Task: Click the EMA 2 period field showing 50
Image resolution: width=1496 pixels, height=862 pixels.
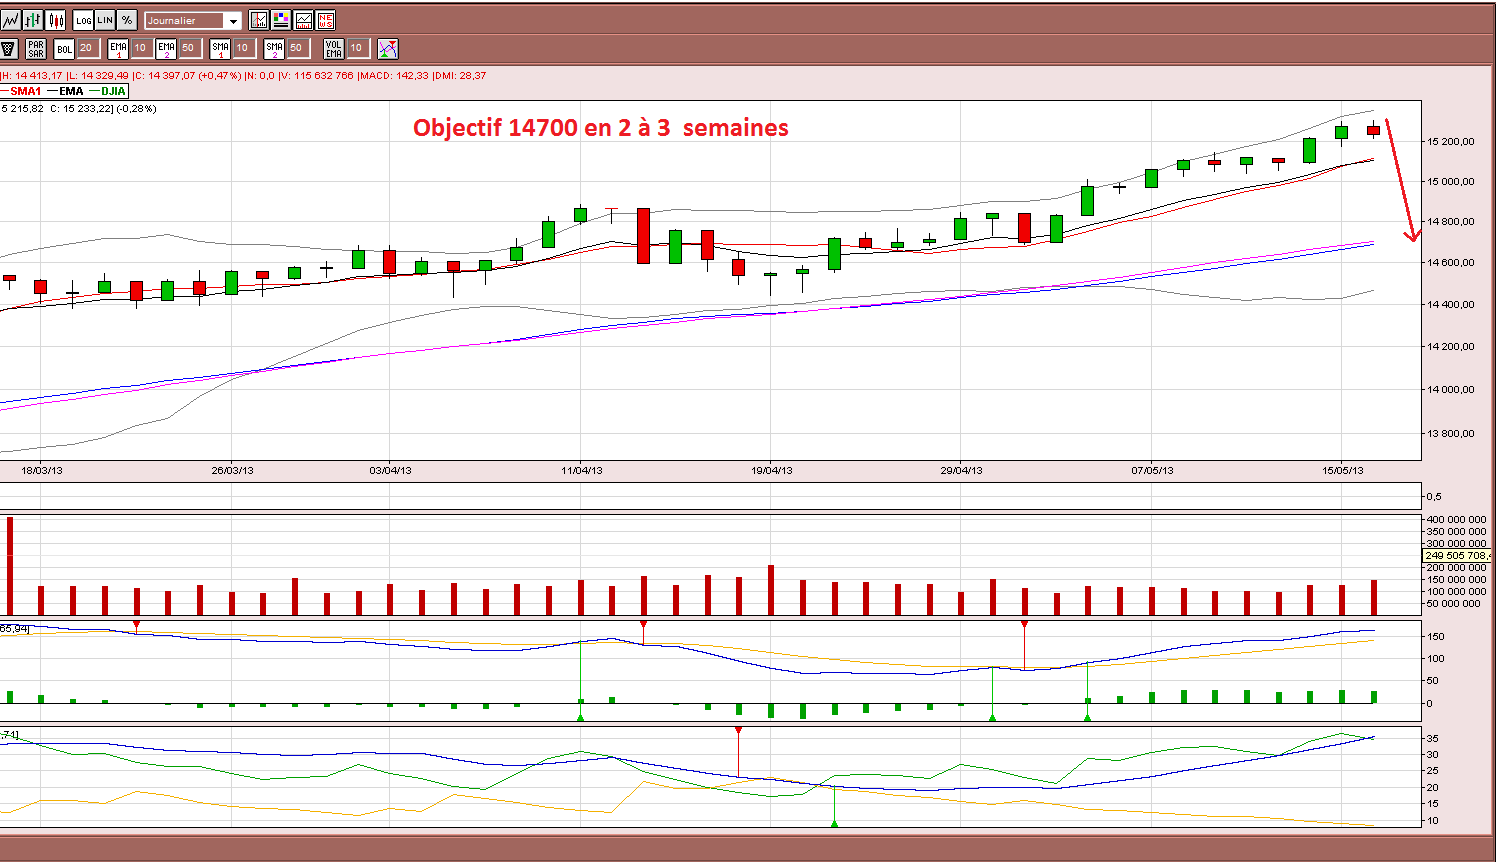Action: click(x=190, y=48)
